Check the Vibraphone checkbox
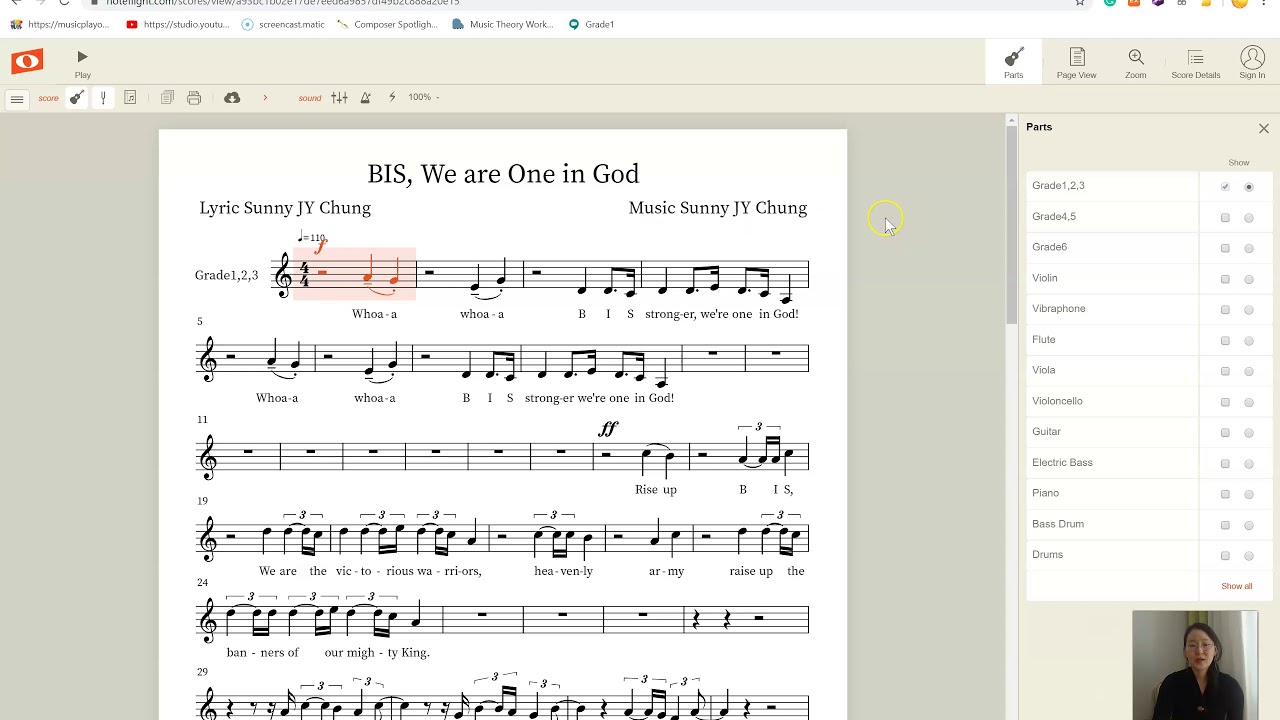 pyautogui.click(x=1225, y=310)
